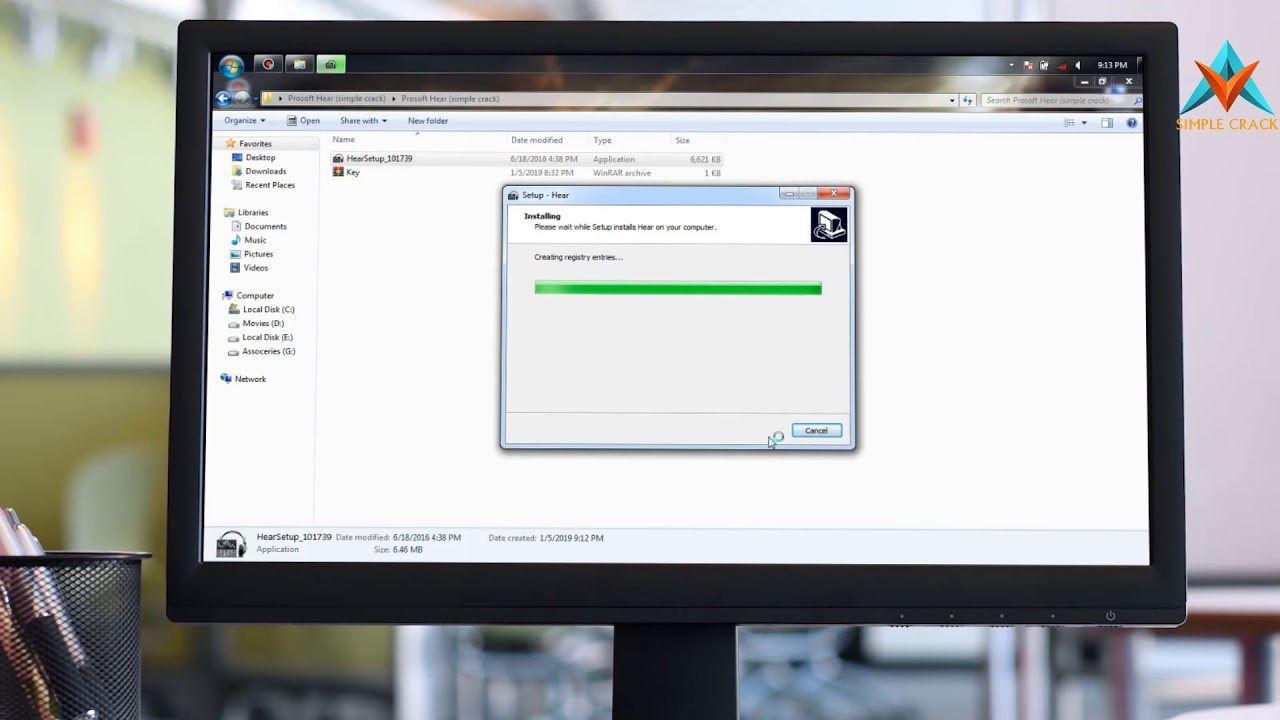1280x720 pixels.
Task: Select the HearSetup_101739 file name
Action: [379, 159]
